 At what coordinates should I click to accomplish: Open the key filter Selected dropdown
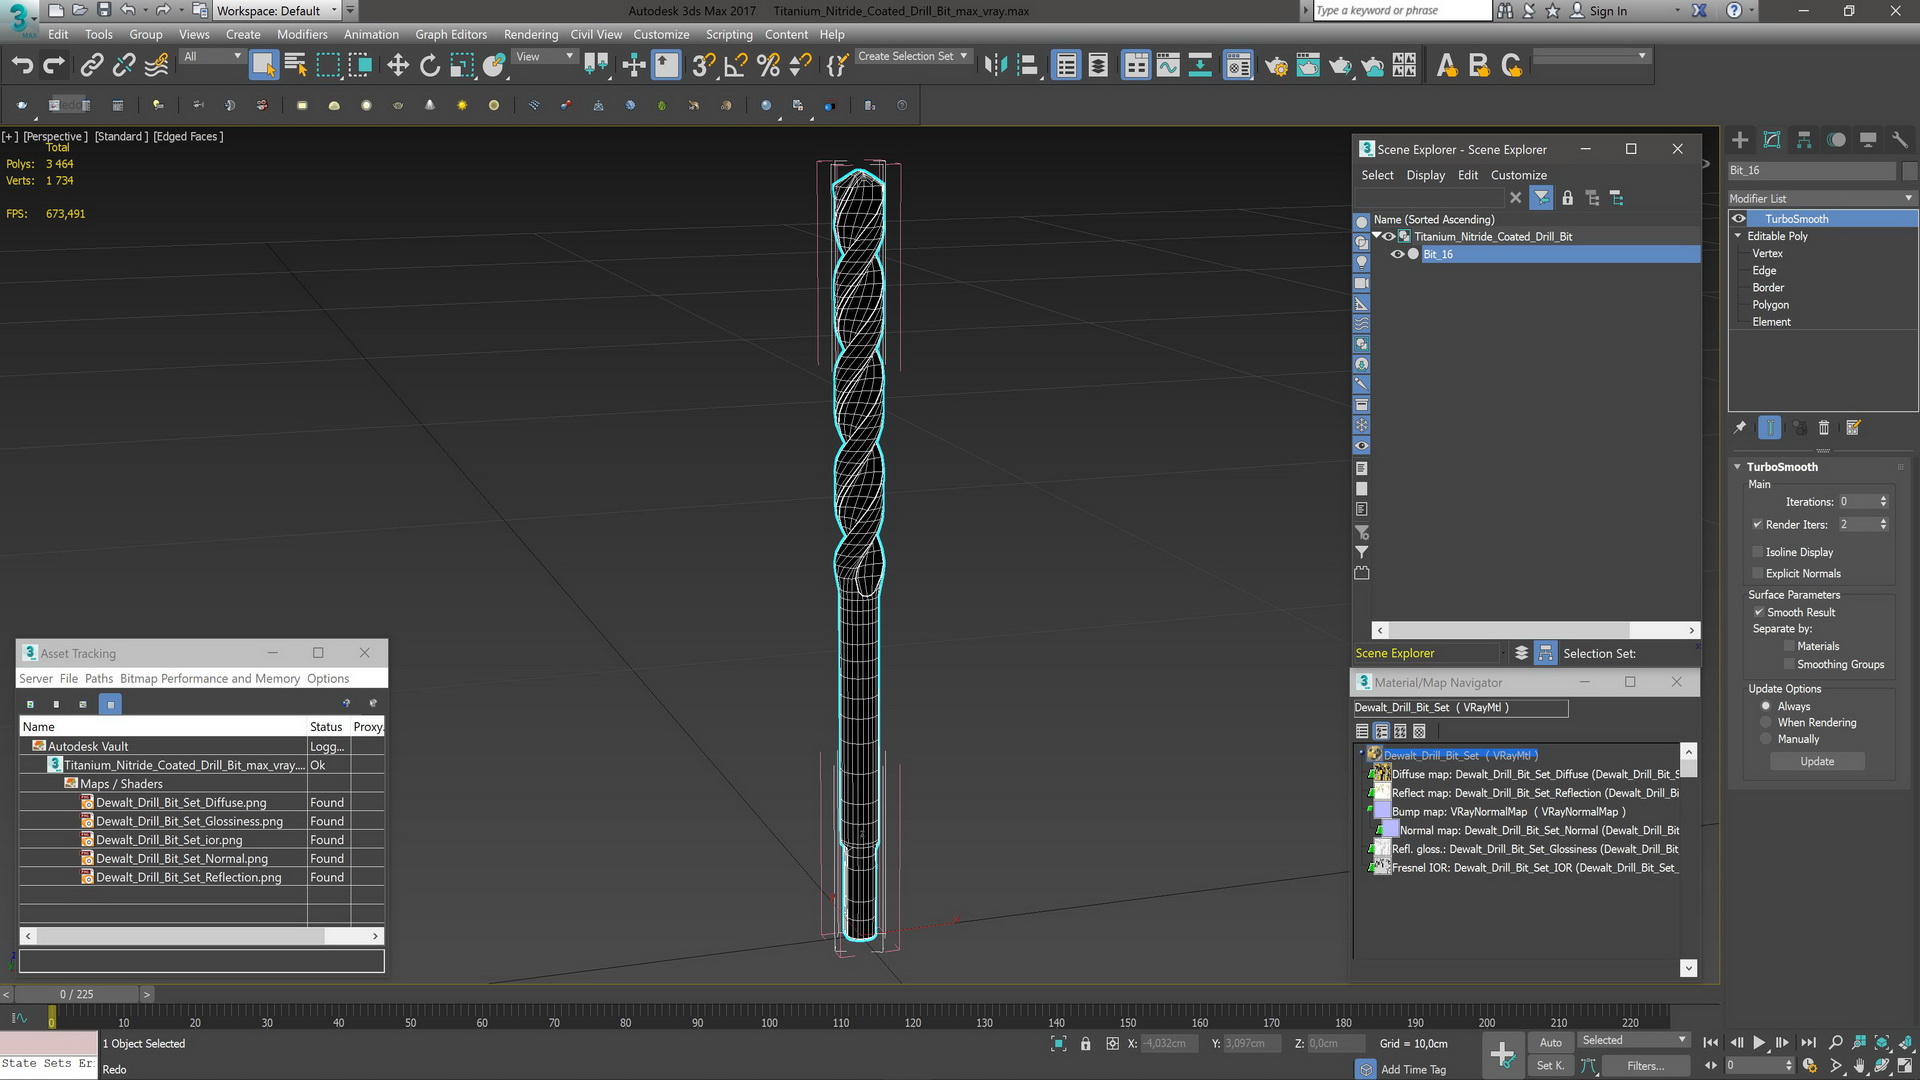pyautogui.click(x=1633, y=1041)
